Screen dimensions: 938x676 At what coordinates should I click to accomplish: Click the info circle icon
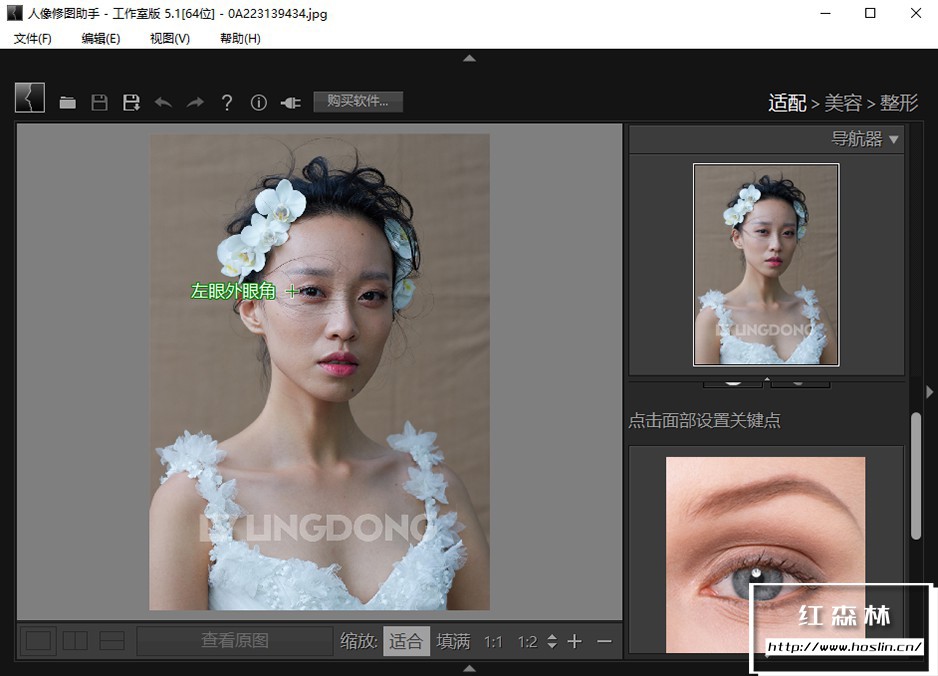[259, 102]
